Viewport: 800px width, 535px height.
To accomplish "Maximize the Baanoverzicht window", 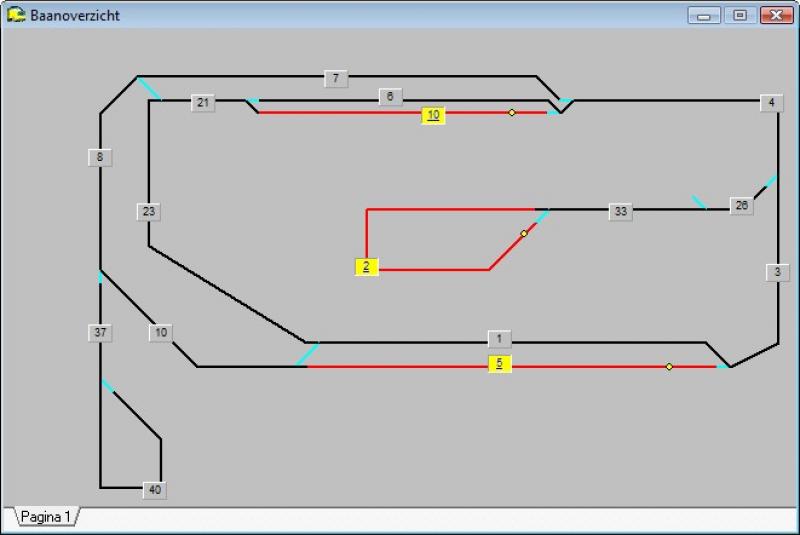I will coord(740,15).
